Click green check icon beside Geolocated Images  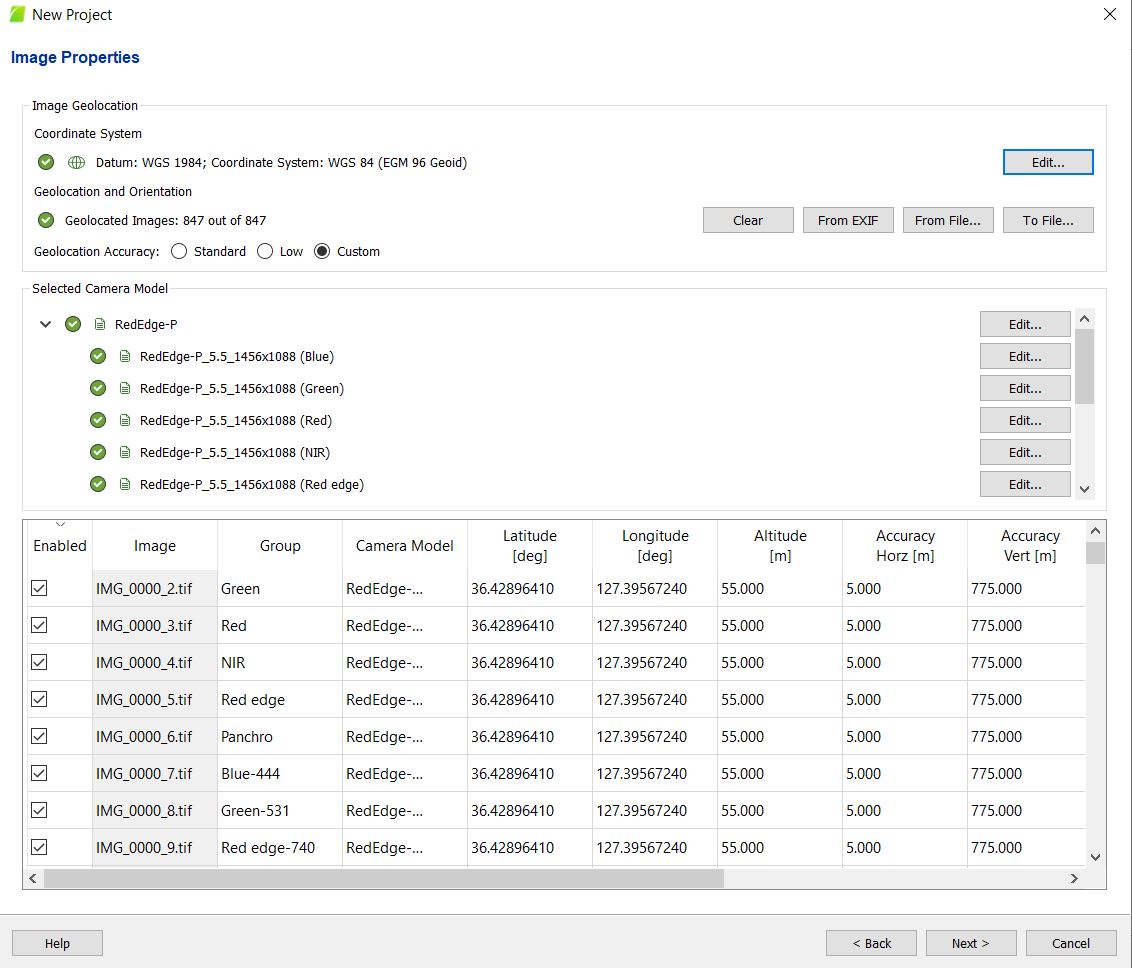coord(46,220)
